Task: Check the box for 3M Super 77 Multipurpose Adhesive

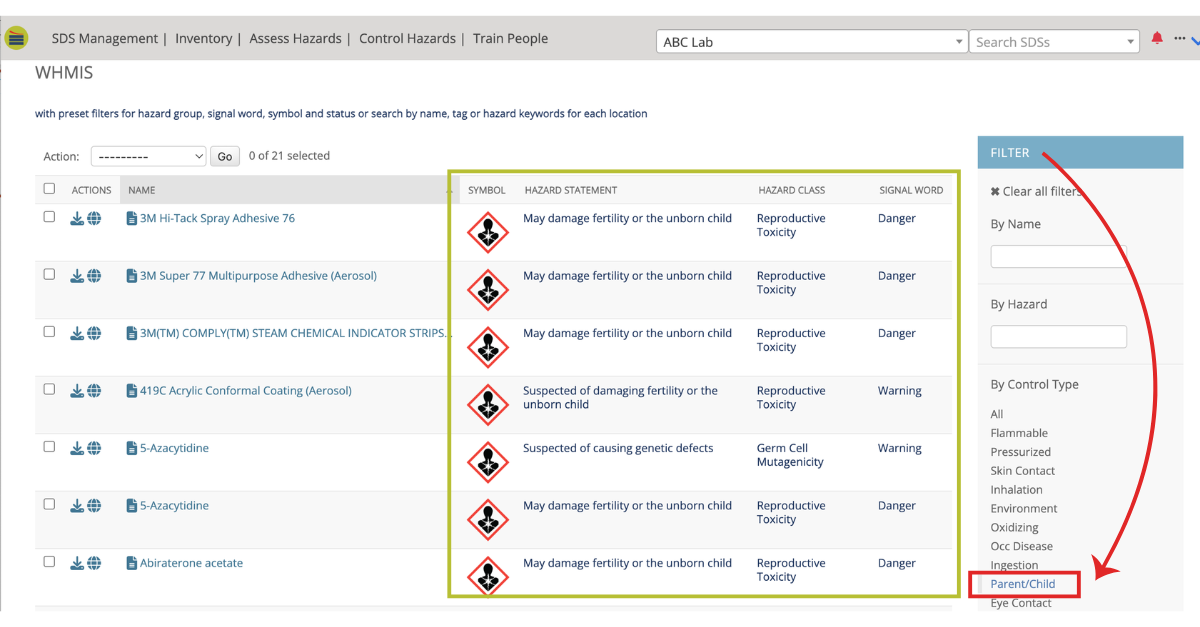Action: tap(49, 274)
